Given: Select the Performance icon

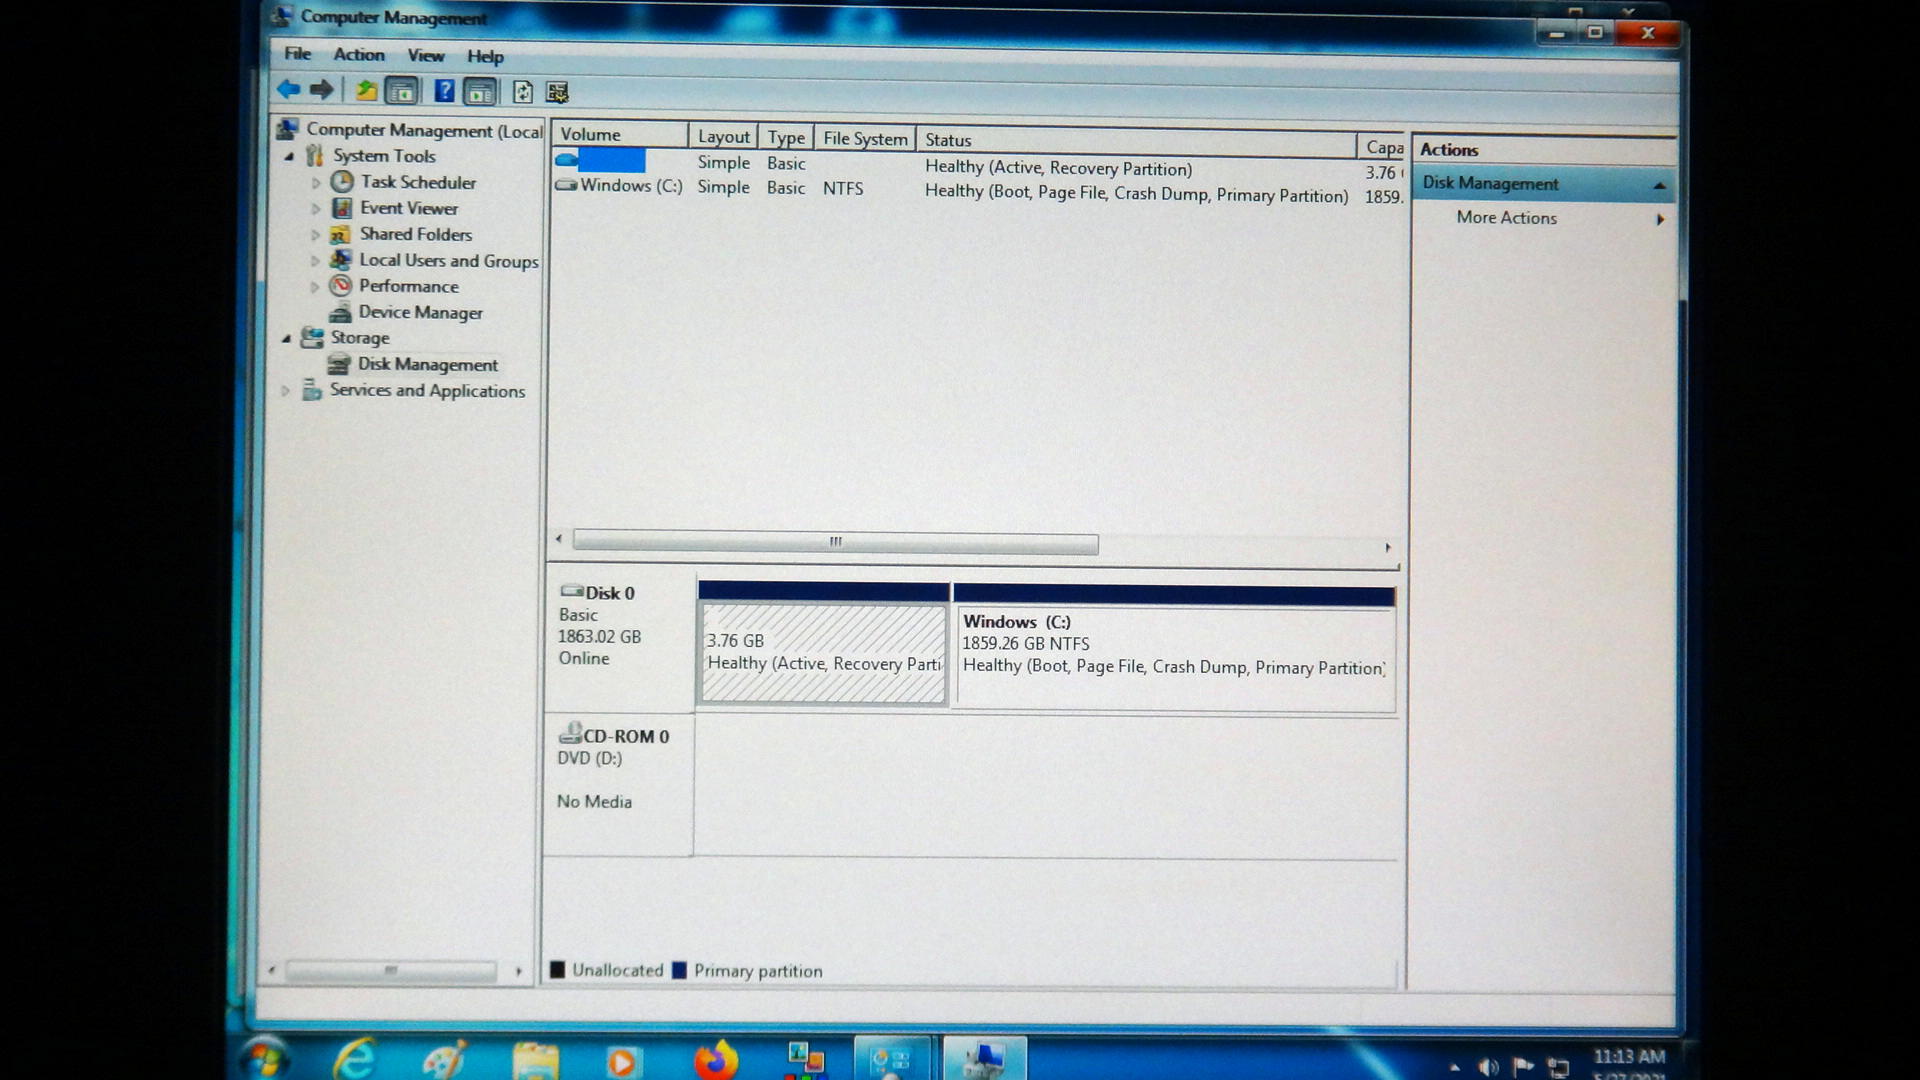Looking at the screenshot, I should click(341, 285).
